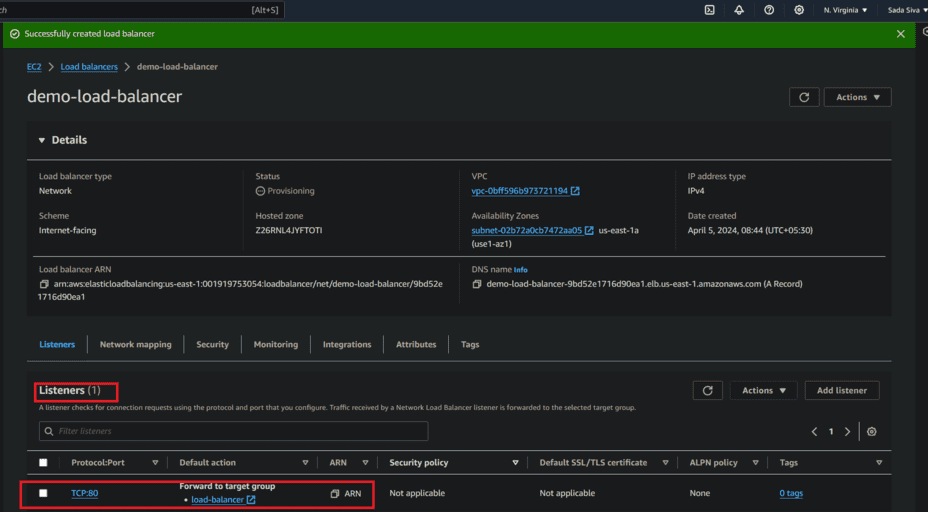Open the subnet-02b72a0cb7472aa05 link
This screenshot has width=928, height=512.
[526, 230]
